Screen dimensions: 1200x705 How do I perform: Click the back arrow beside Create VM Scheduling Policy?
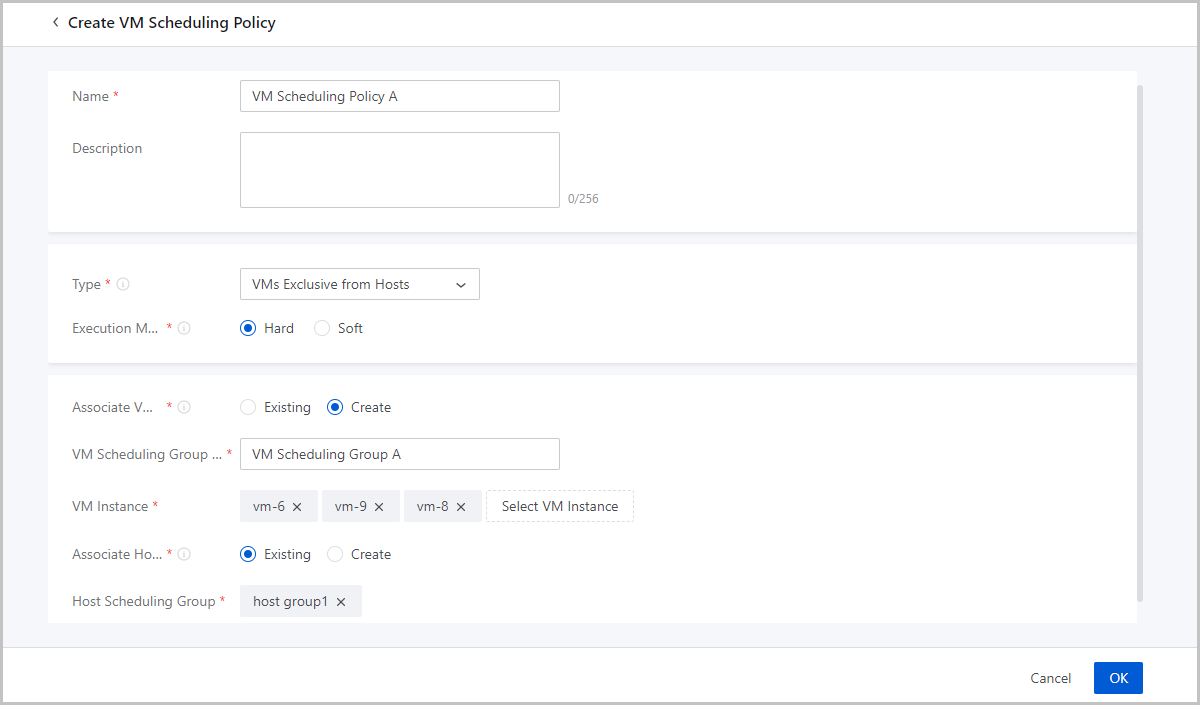[55, 22]
